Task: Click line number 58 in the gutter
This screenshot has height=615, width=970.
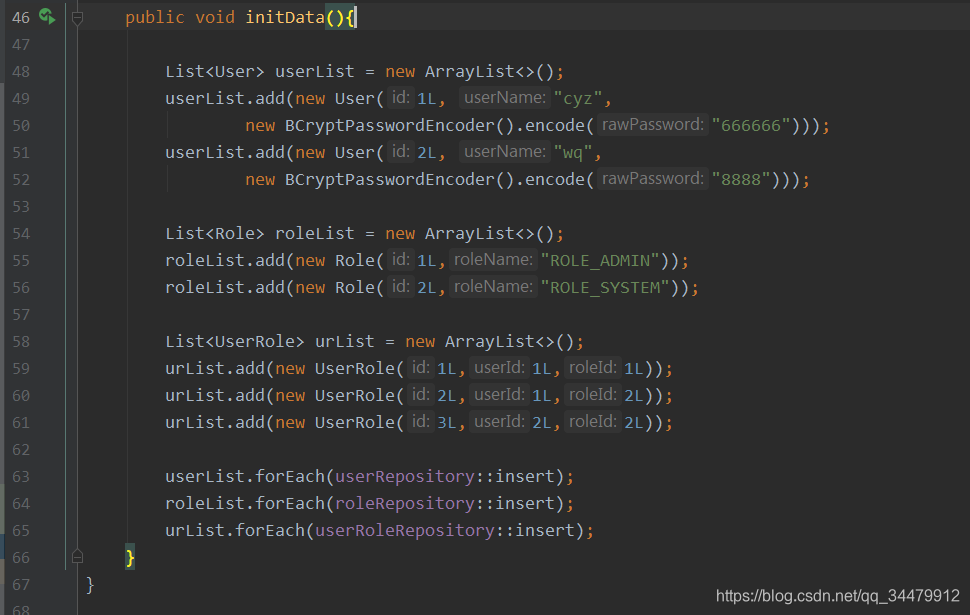Action: [x=20, y=342]
